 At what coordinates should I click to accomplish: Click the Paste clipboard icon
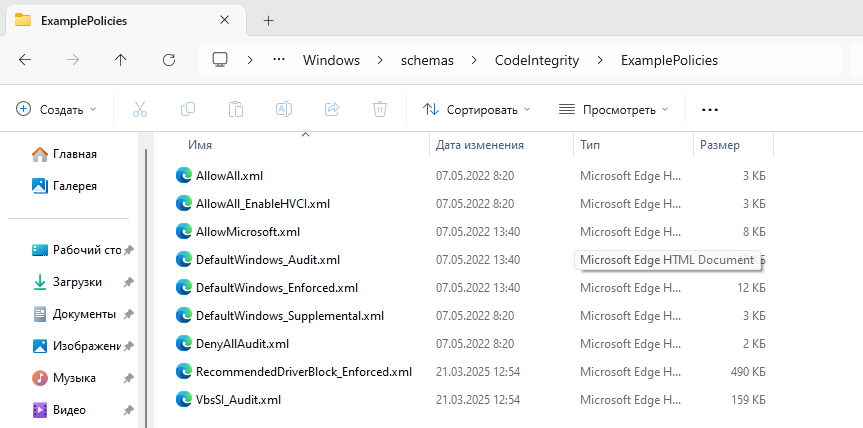tap(236, 109)
